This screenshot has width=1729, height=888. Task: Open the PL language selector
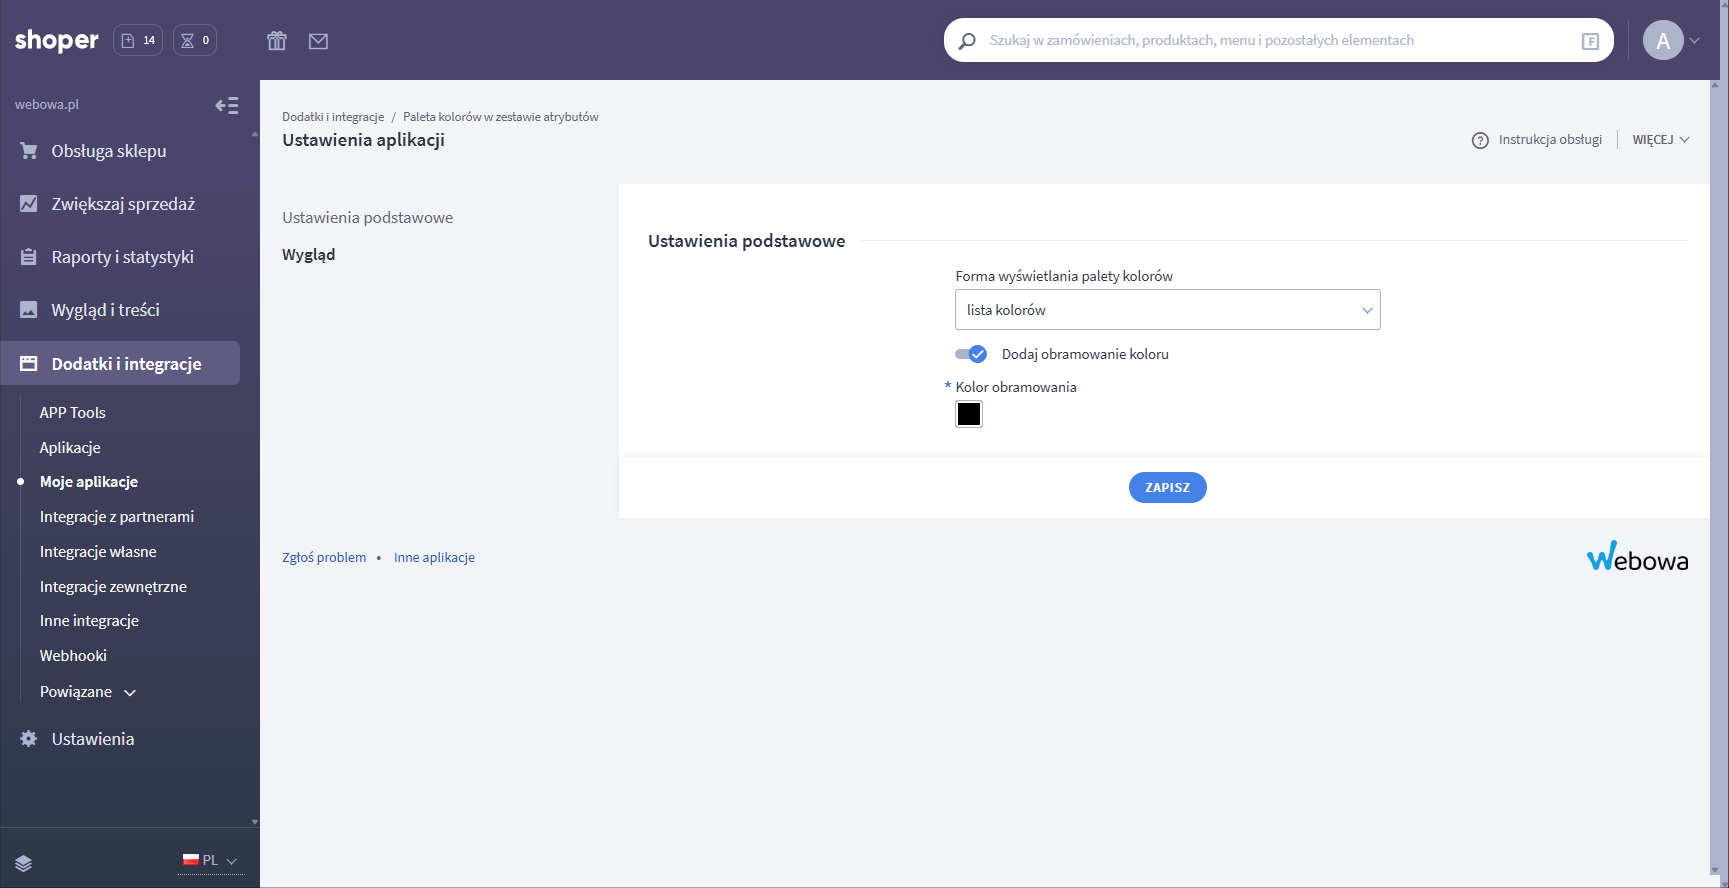[210, 860]
